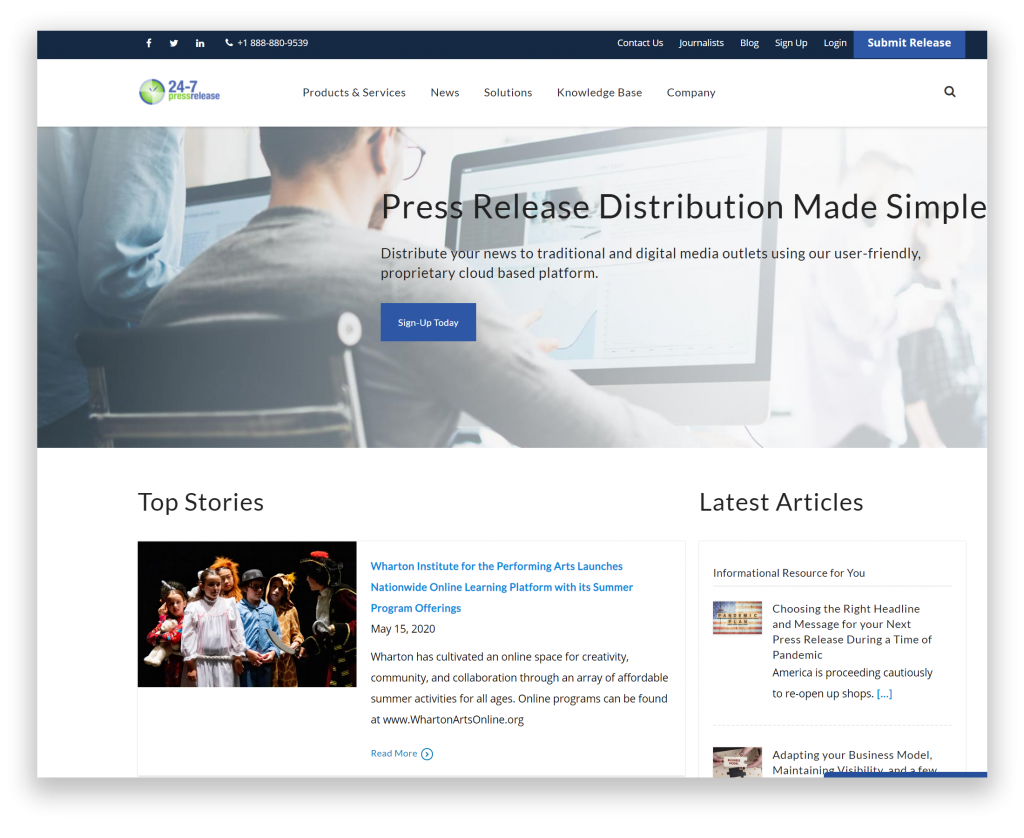Click the Read More arrow icon
Screen dimensions: 1024x838
(427, 754)
